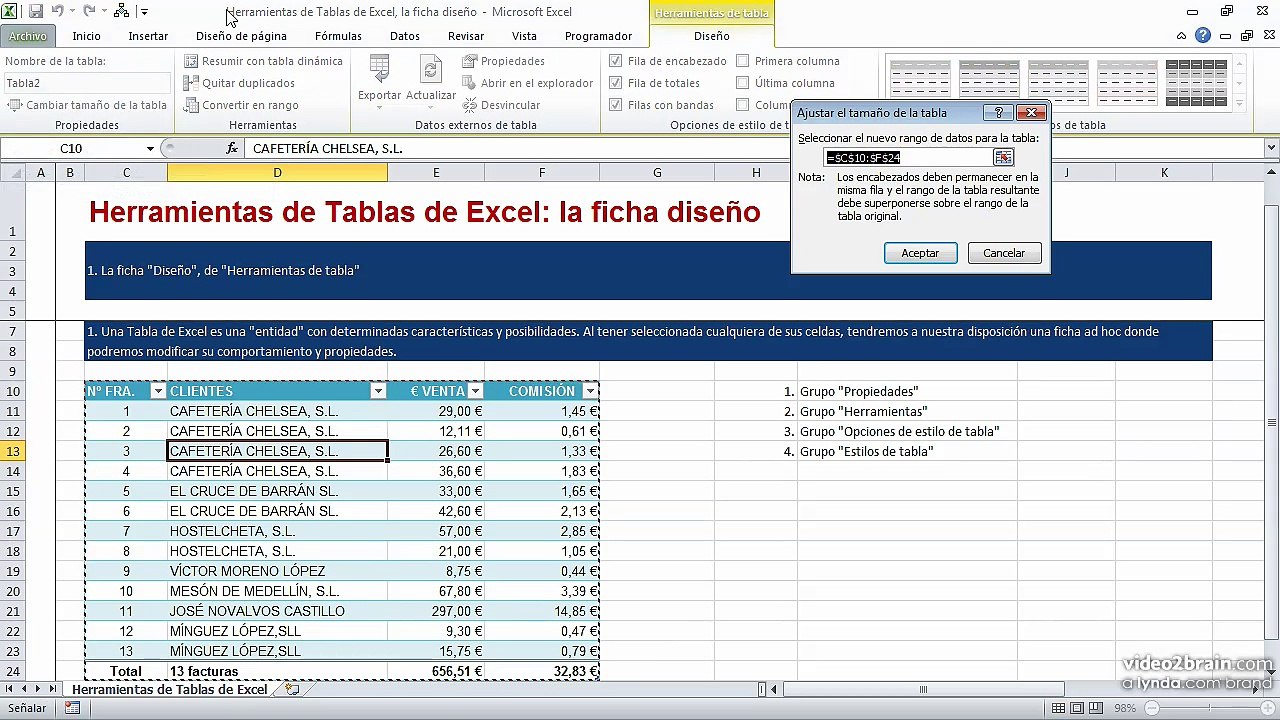The height and width of the screenshot is (720, 1280).
Task: Open the Programador ribbon tab
Action: [598, 36]
